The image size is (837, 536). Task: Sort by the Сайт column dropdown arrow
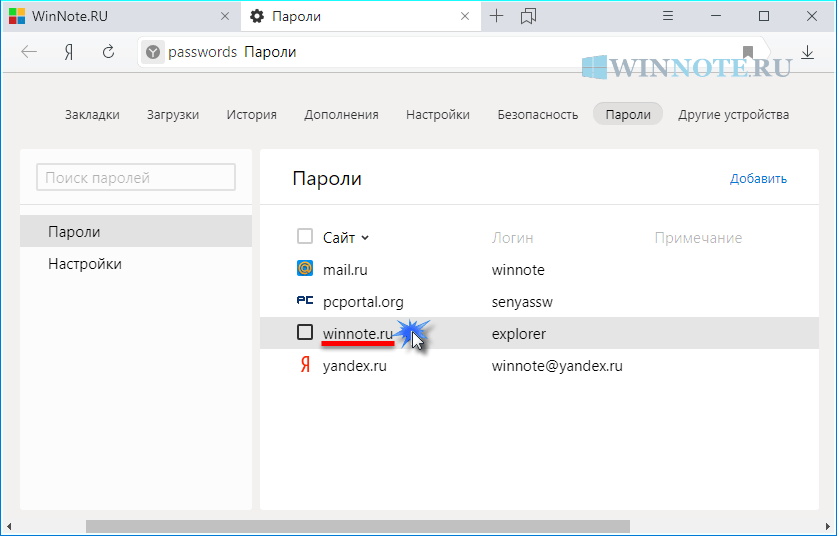pos(365,238)
